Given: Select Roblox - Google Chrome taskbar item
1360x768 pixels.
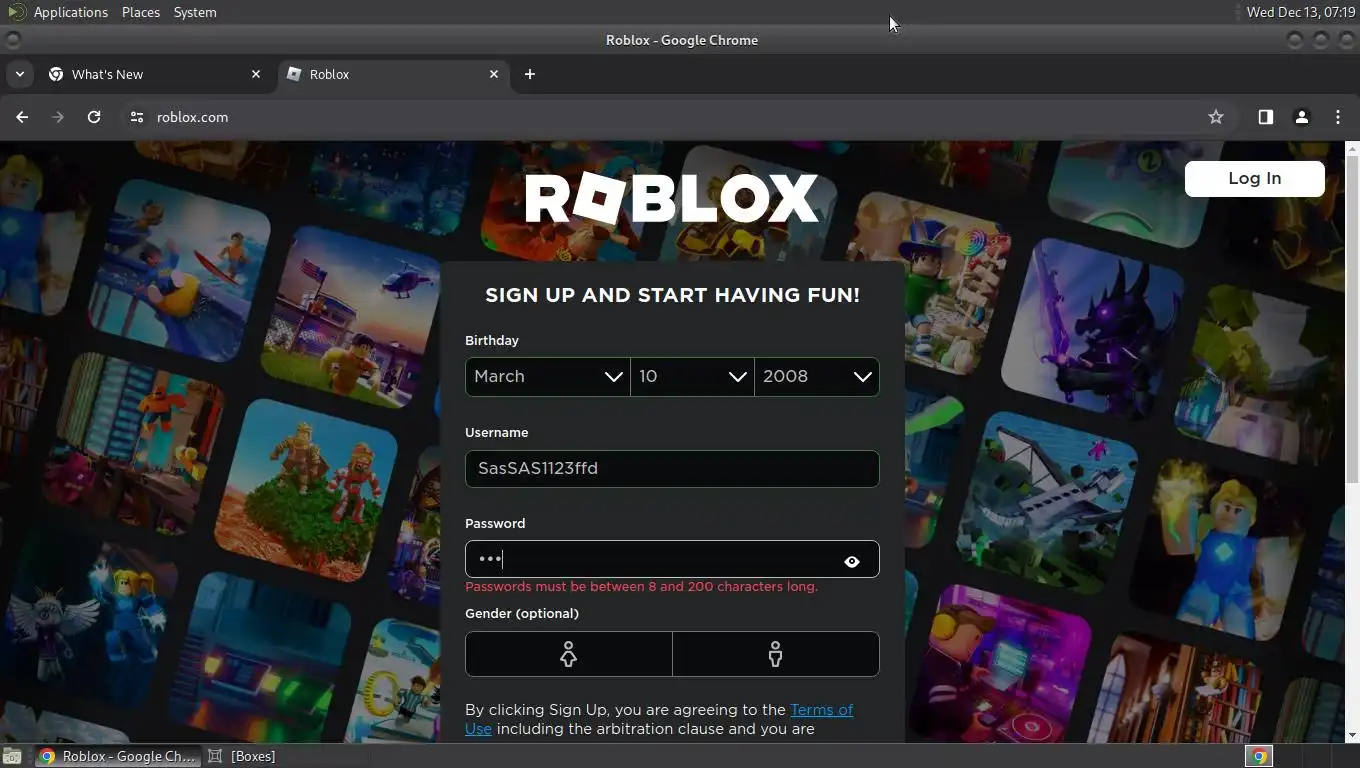Looking at the screenshot, I should [x=118, y=756].
